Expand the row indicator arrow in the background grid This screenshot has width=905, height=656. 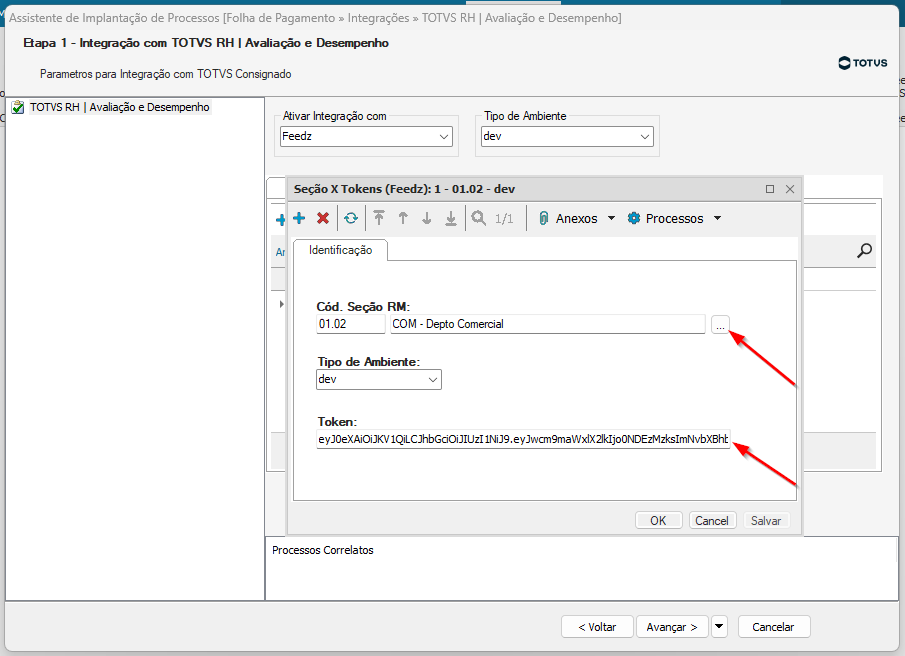click(281, 304)
